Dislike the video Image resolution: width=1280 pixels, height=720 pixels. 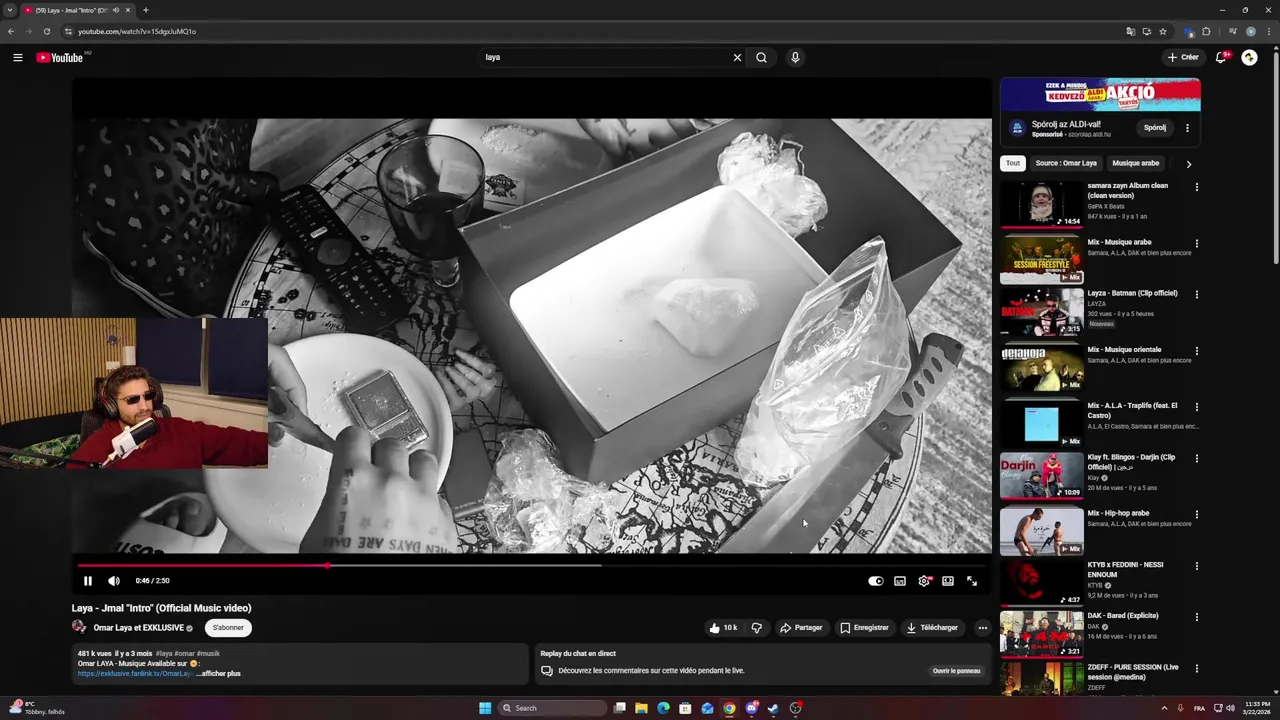pos(756,628)
